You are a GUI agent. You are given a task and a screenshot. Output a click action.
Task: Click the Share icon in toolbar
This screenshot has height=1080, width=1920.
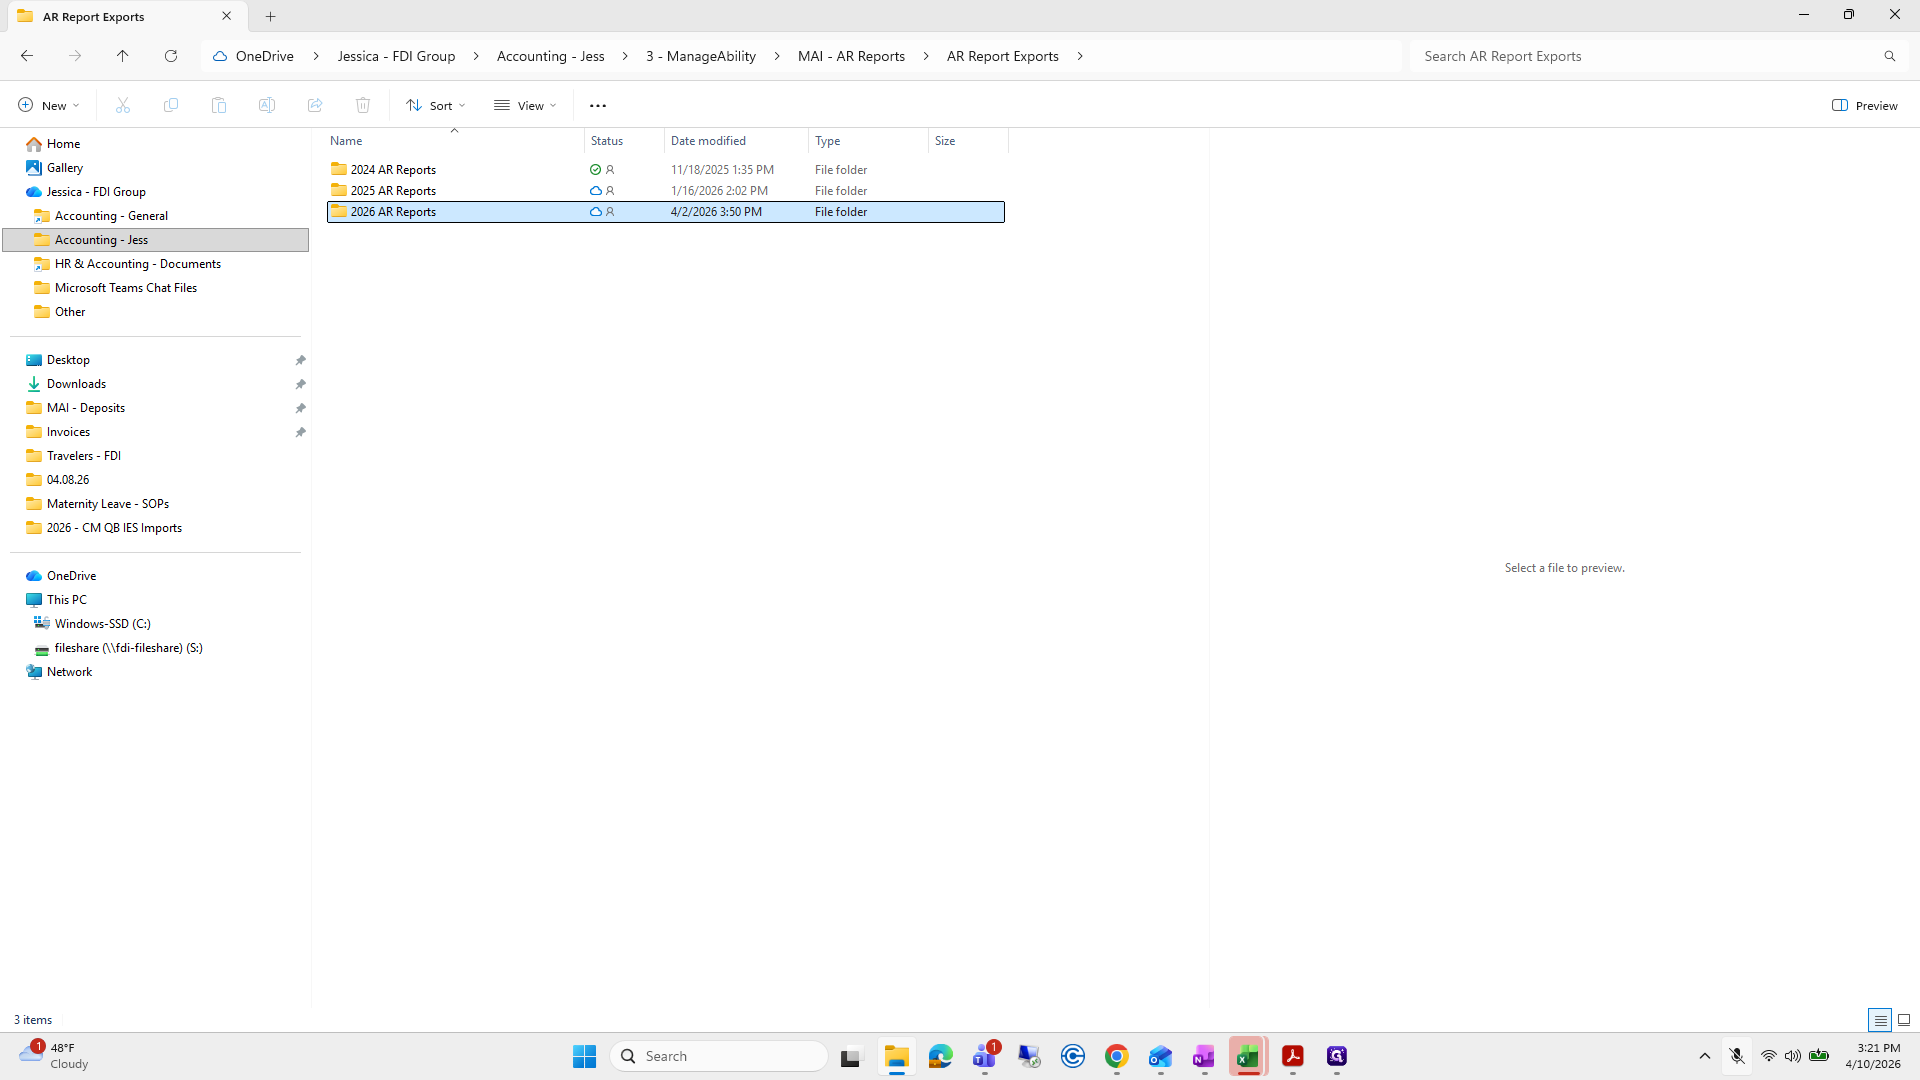(315, 105)
